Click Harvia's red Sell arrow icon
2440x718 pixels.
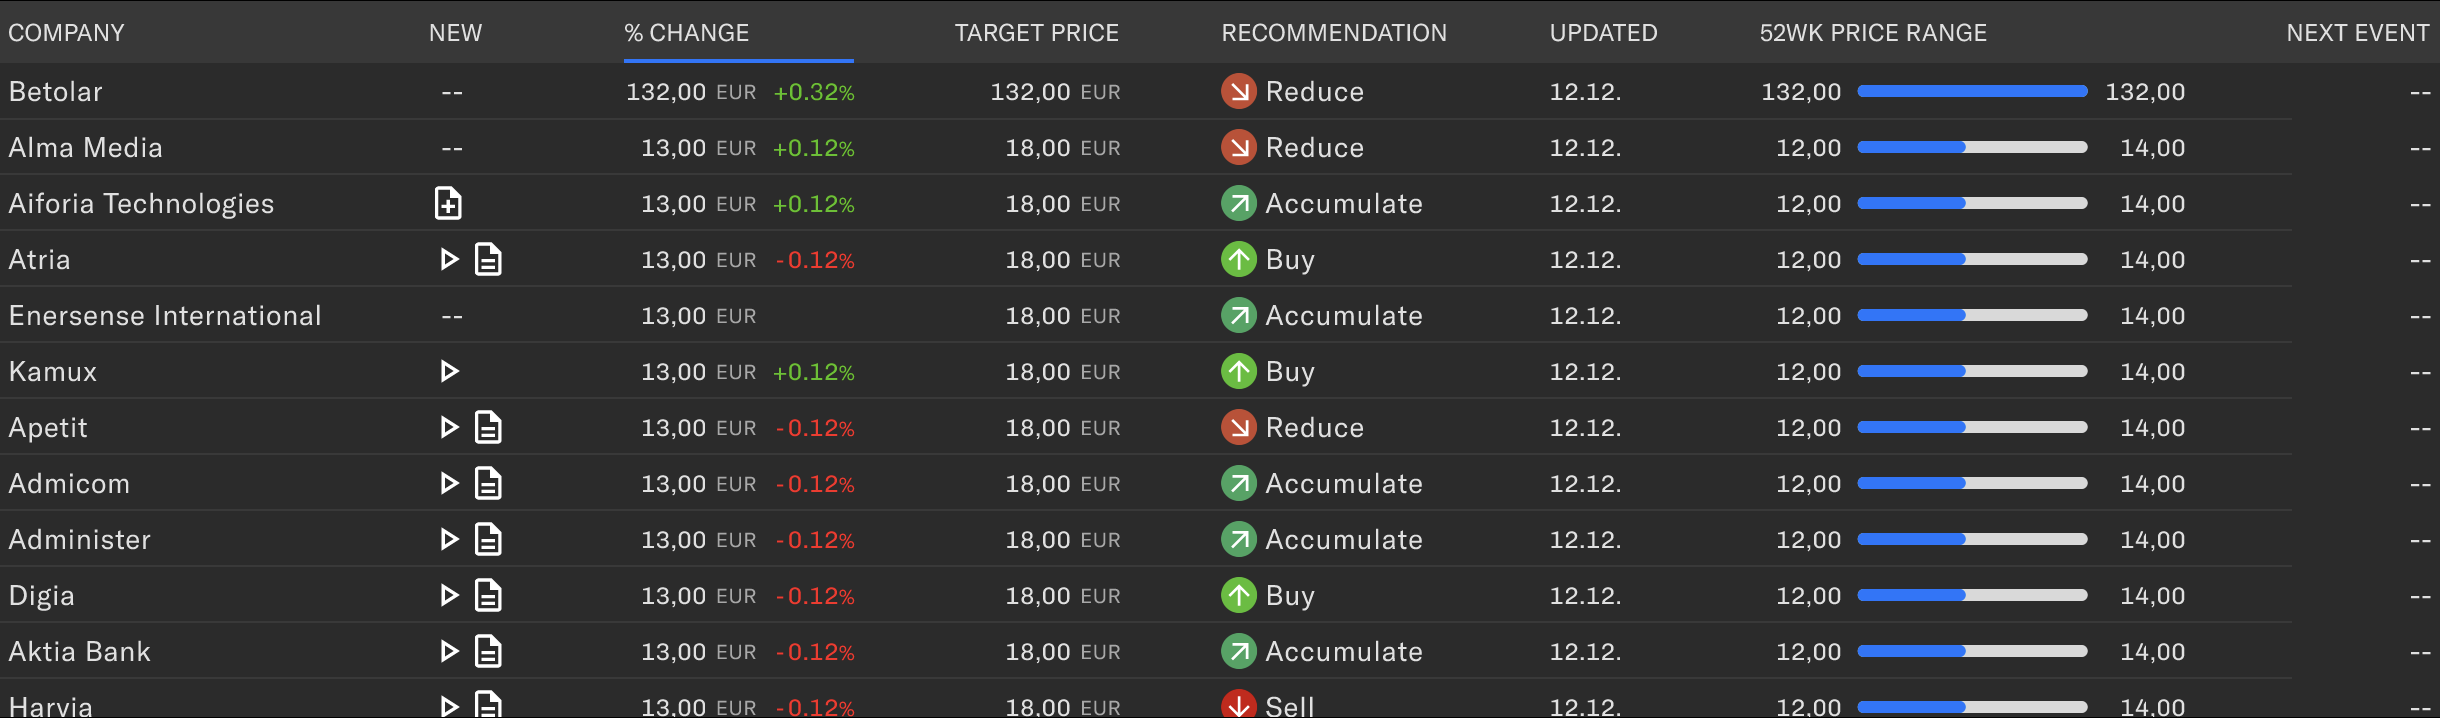pos(1239,704)
